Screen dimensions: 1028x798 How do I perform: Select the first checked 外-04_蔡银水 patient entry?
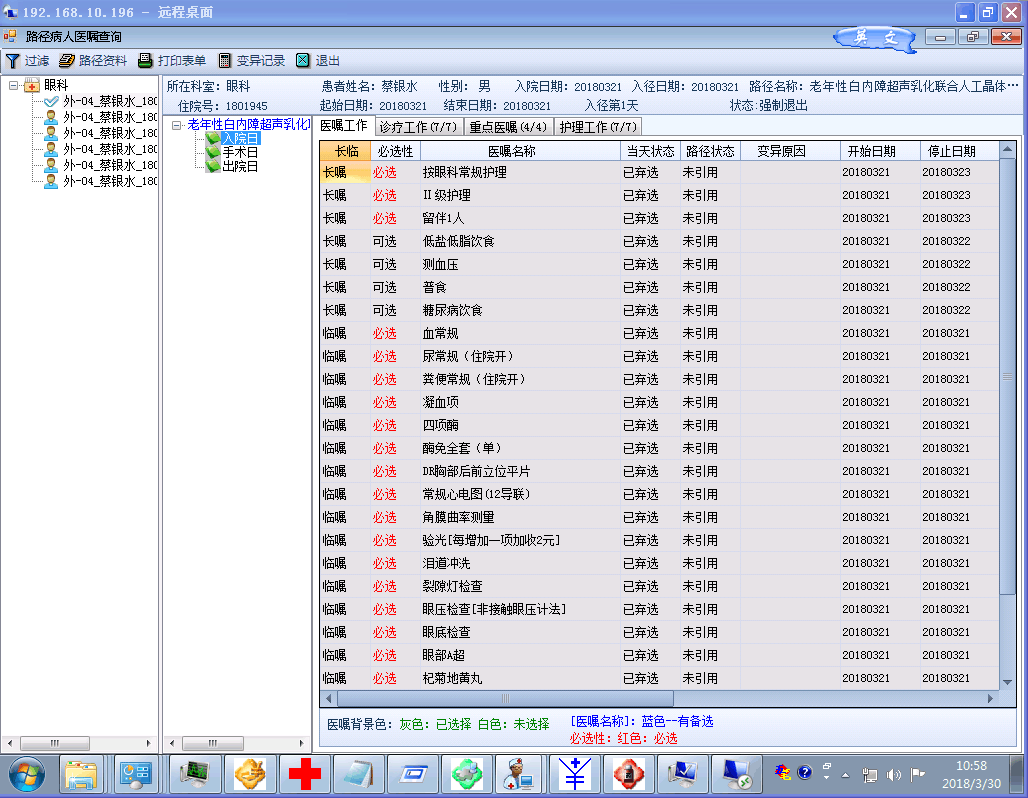pos(109,101)
